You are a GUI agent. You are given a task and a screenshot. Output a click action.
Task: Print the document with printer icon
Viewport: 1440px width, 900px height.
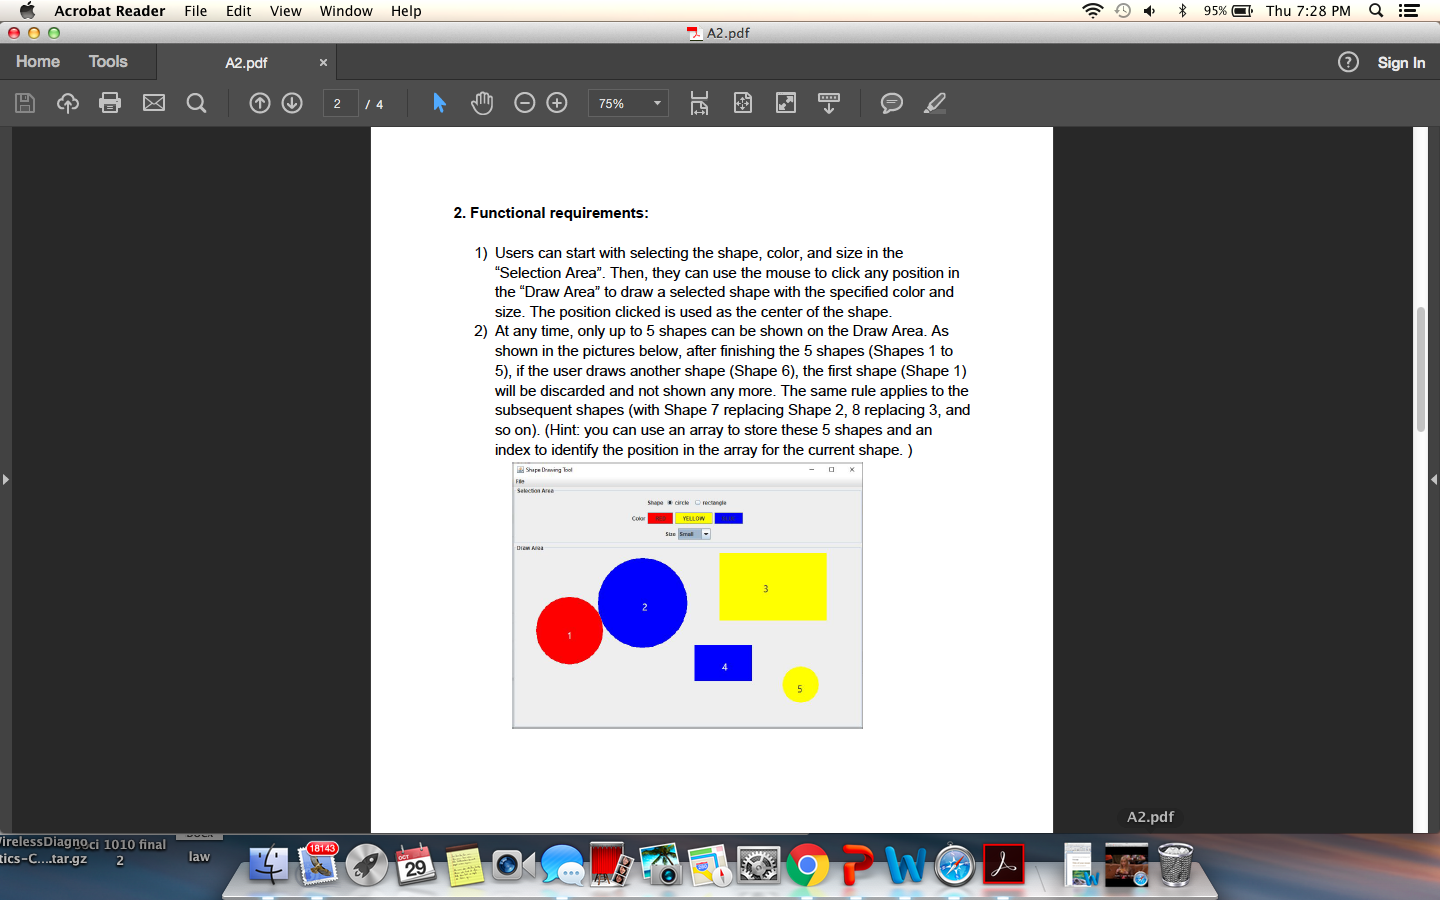[110, 103]
